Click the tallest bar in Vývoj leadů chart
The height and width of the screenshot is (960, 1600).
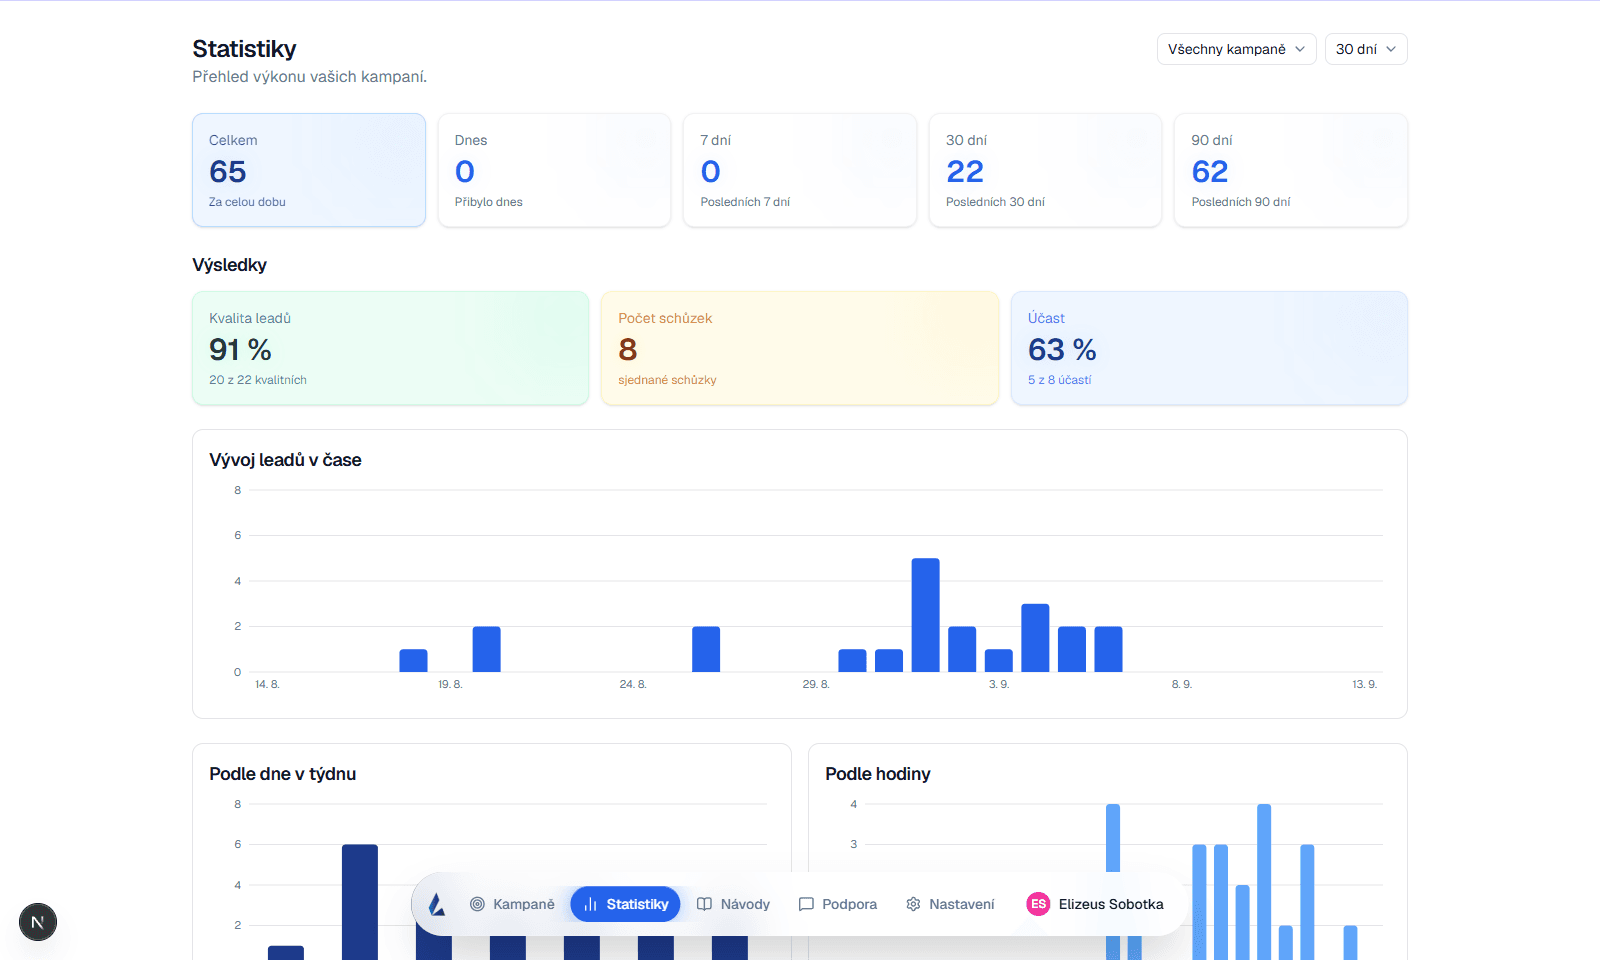tap(925, 615)
